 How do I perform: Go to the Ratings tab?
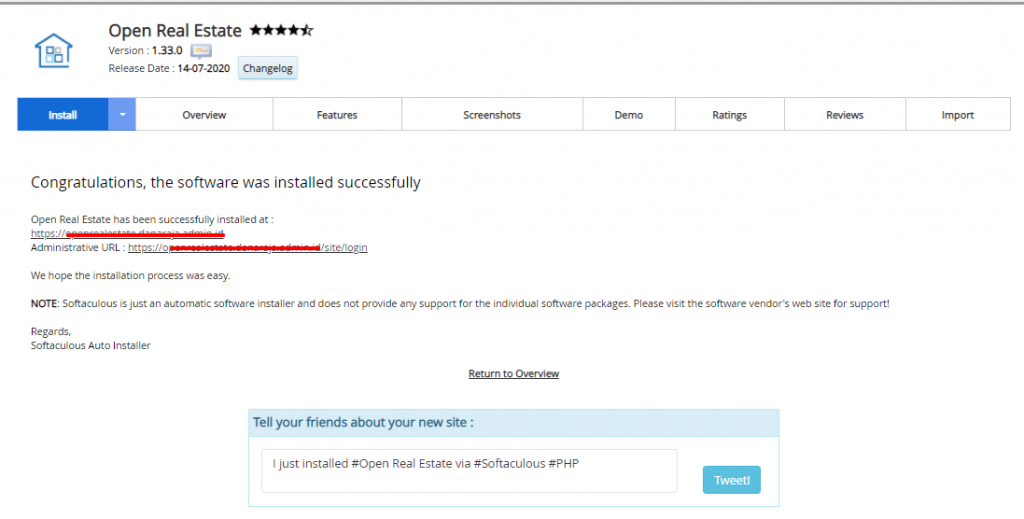[x=729, y=115]
